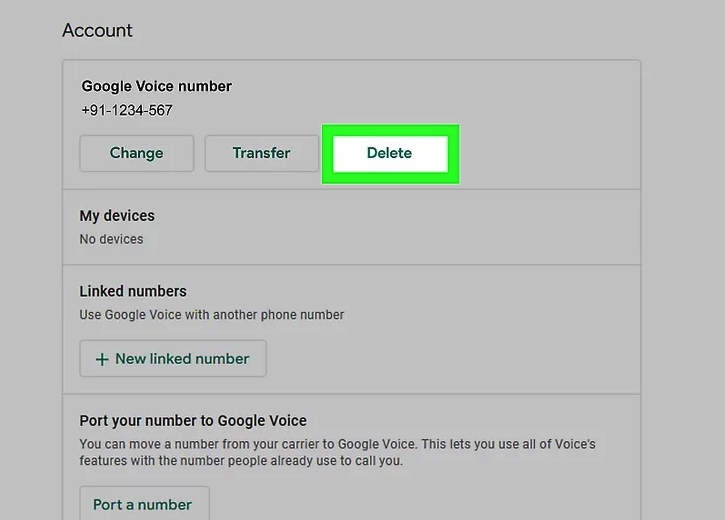Click empty space right of New linked number

point(450,359)
